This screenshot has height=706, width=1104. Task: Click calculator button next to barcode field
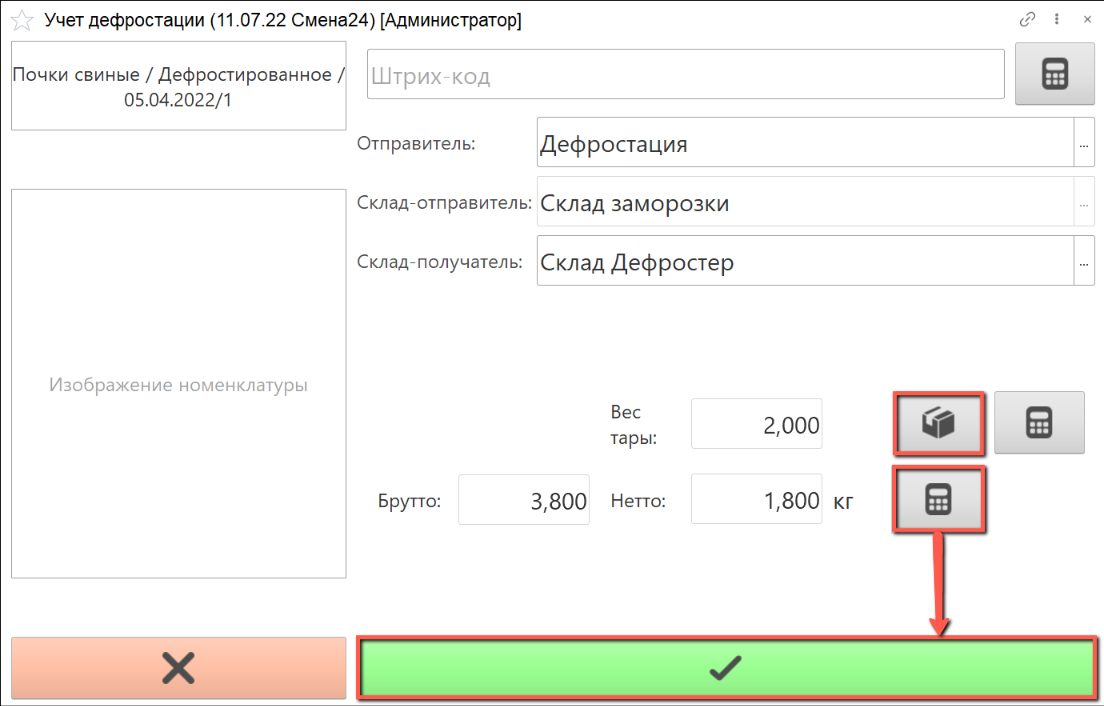pos(1055,74)
